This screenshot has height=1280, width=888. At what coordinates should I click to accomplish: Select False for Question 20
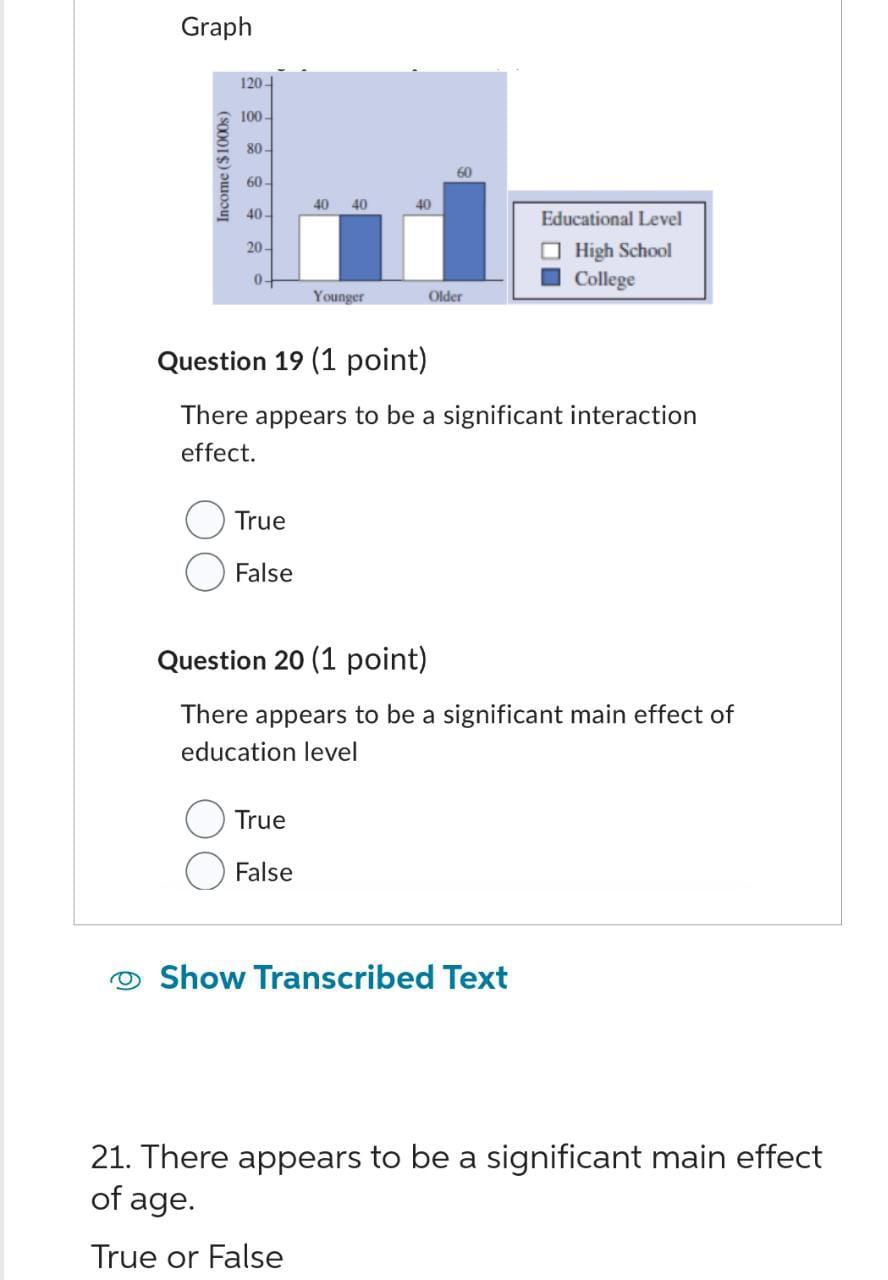pyautogui.click(x=204, y=870)
